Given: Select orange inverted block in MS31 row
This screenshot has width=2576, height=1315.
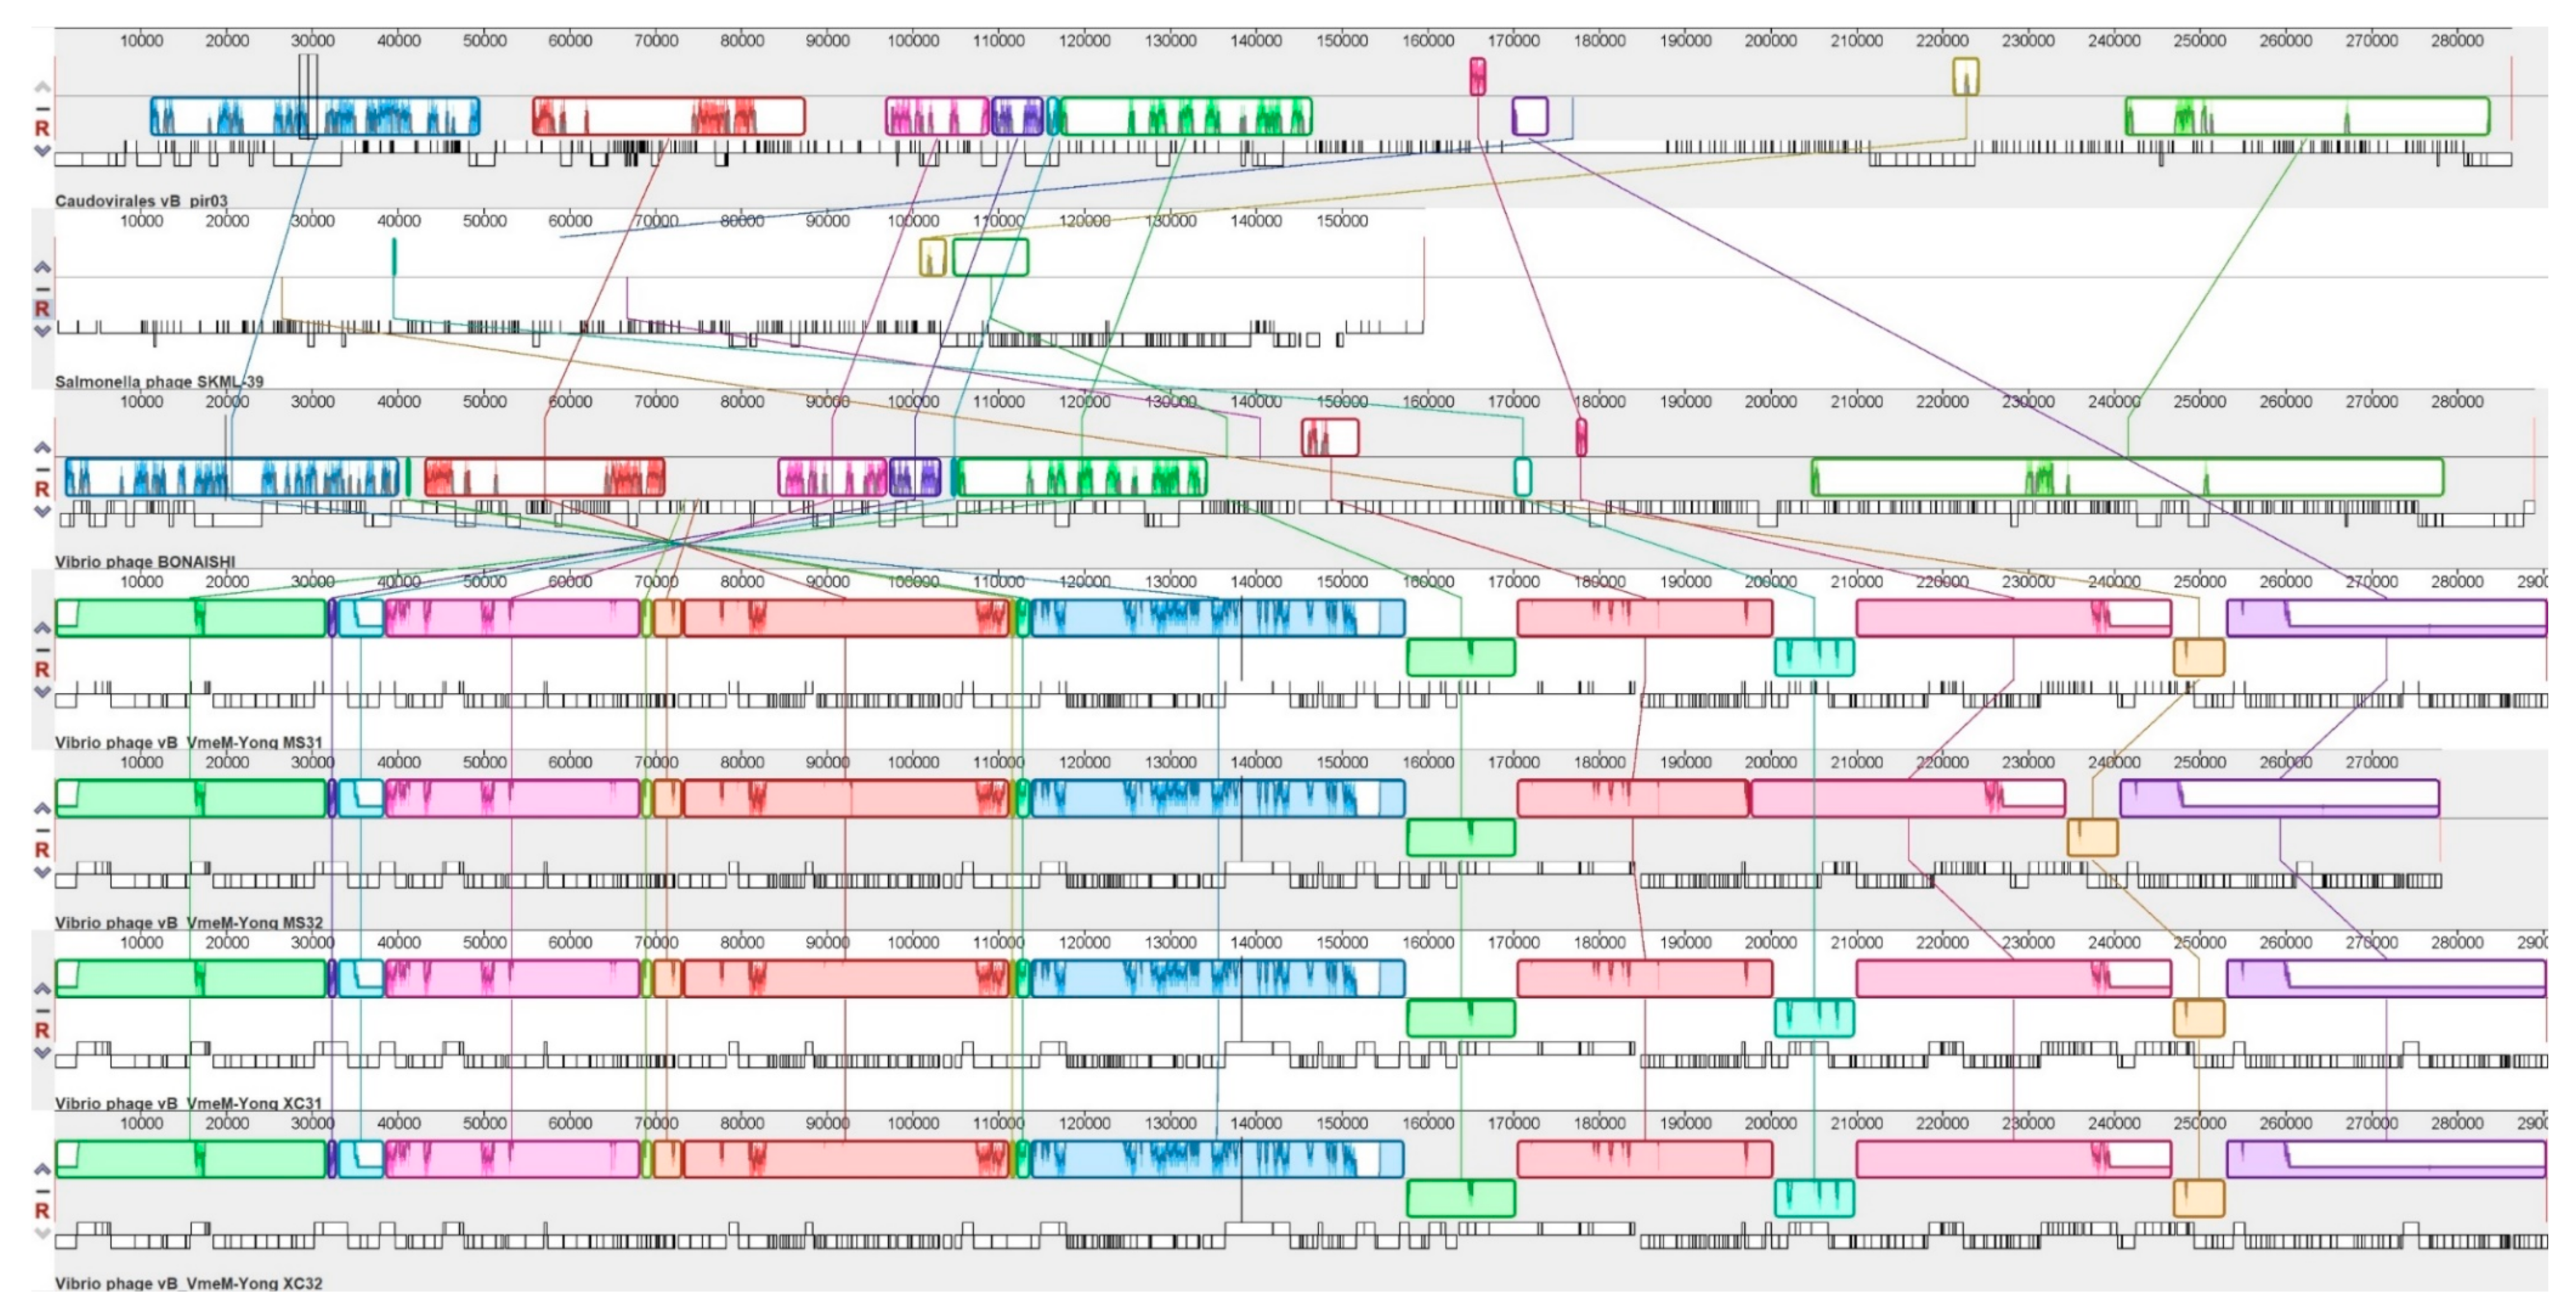Looking at the screenshot, I should pyautogui.click(x=2199, y=657).
